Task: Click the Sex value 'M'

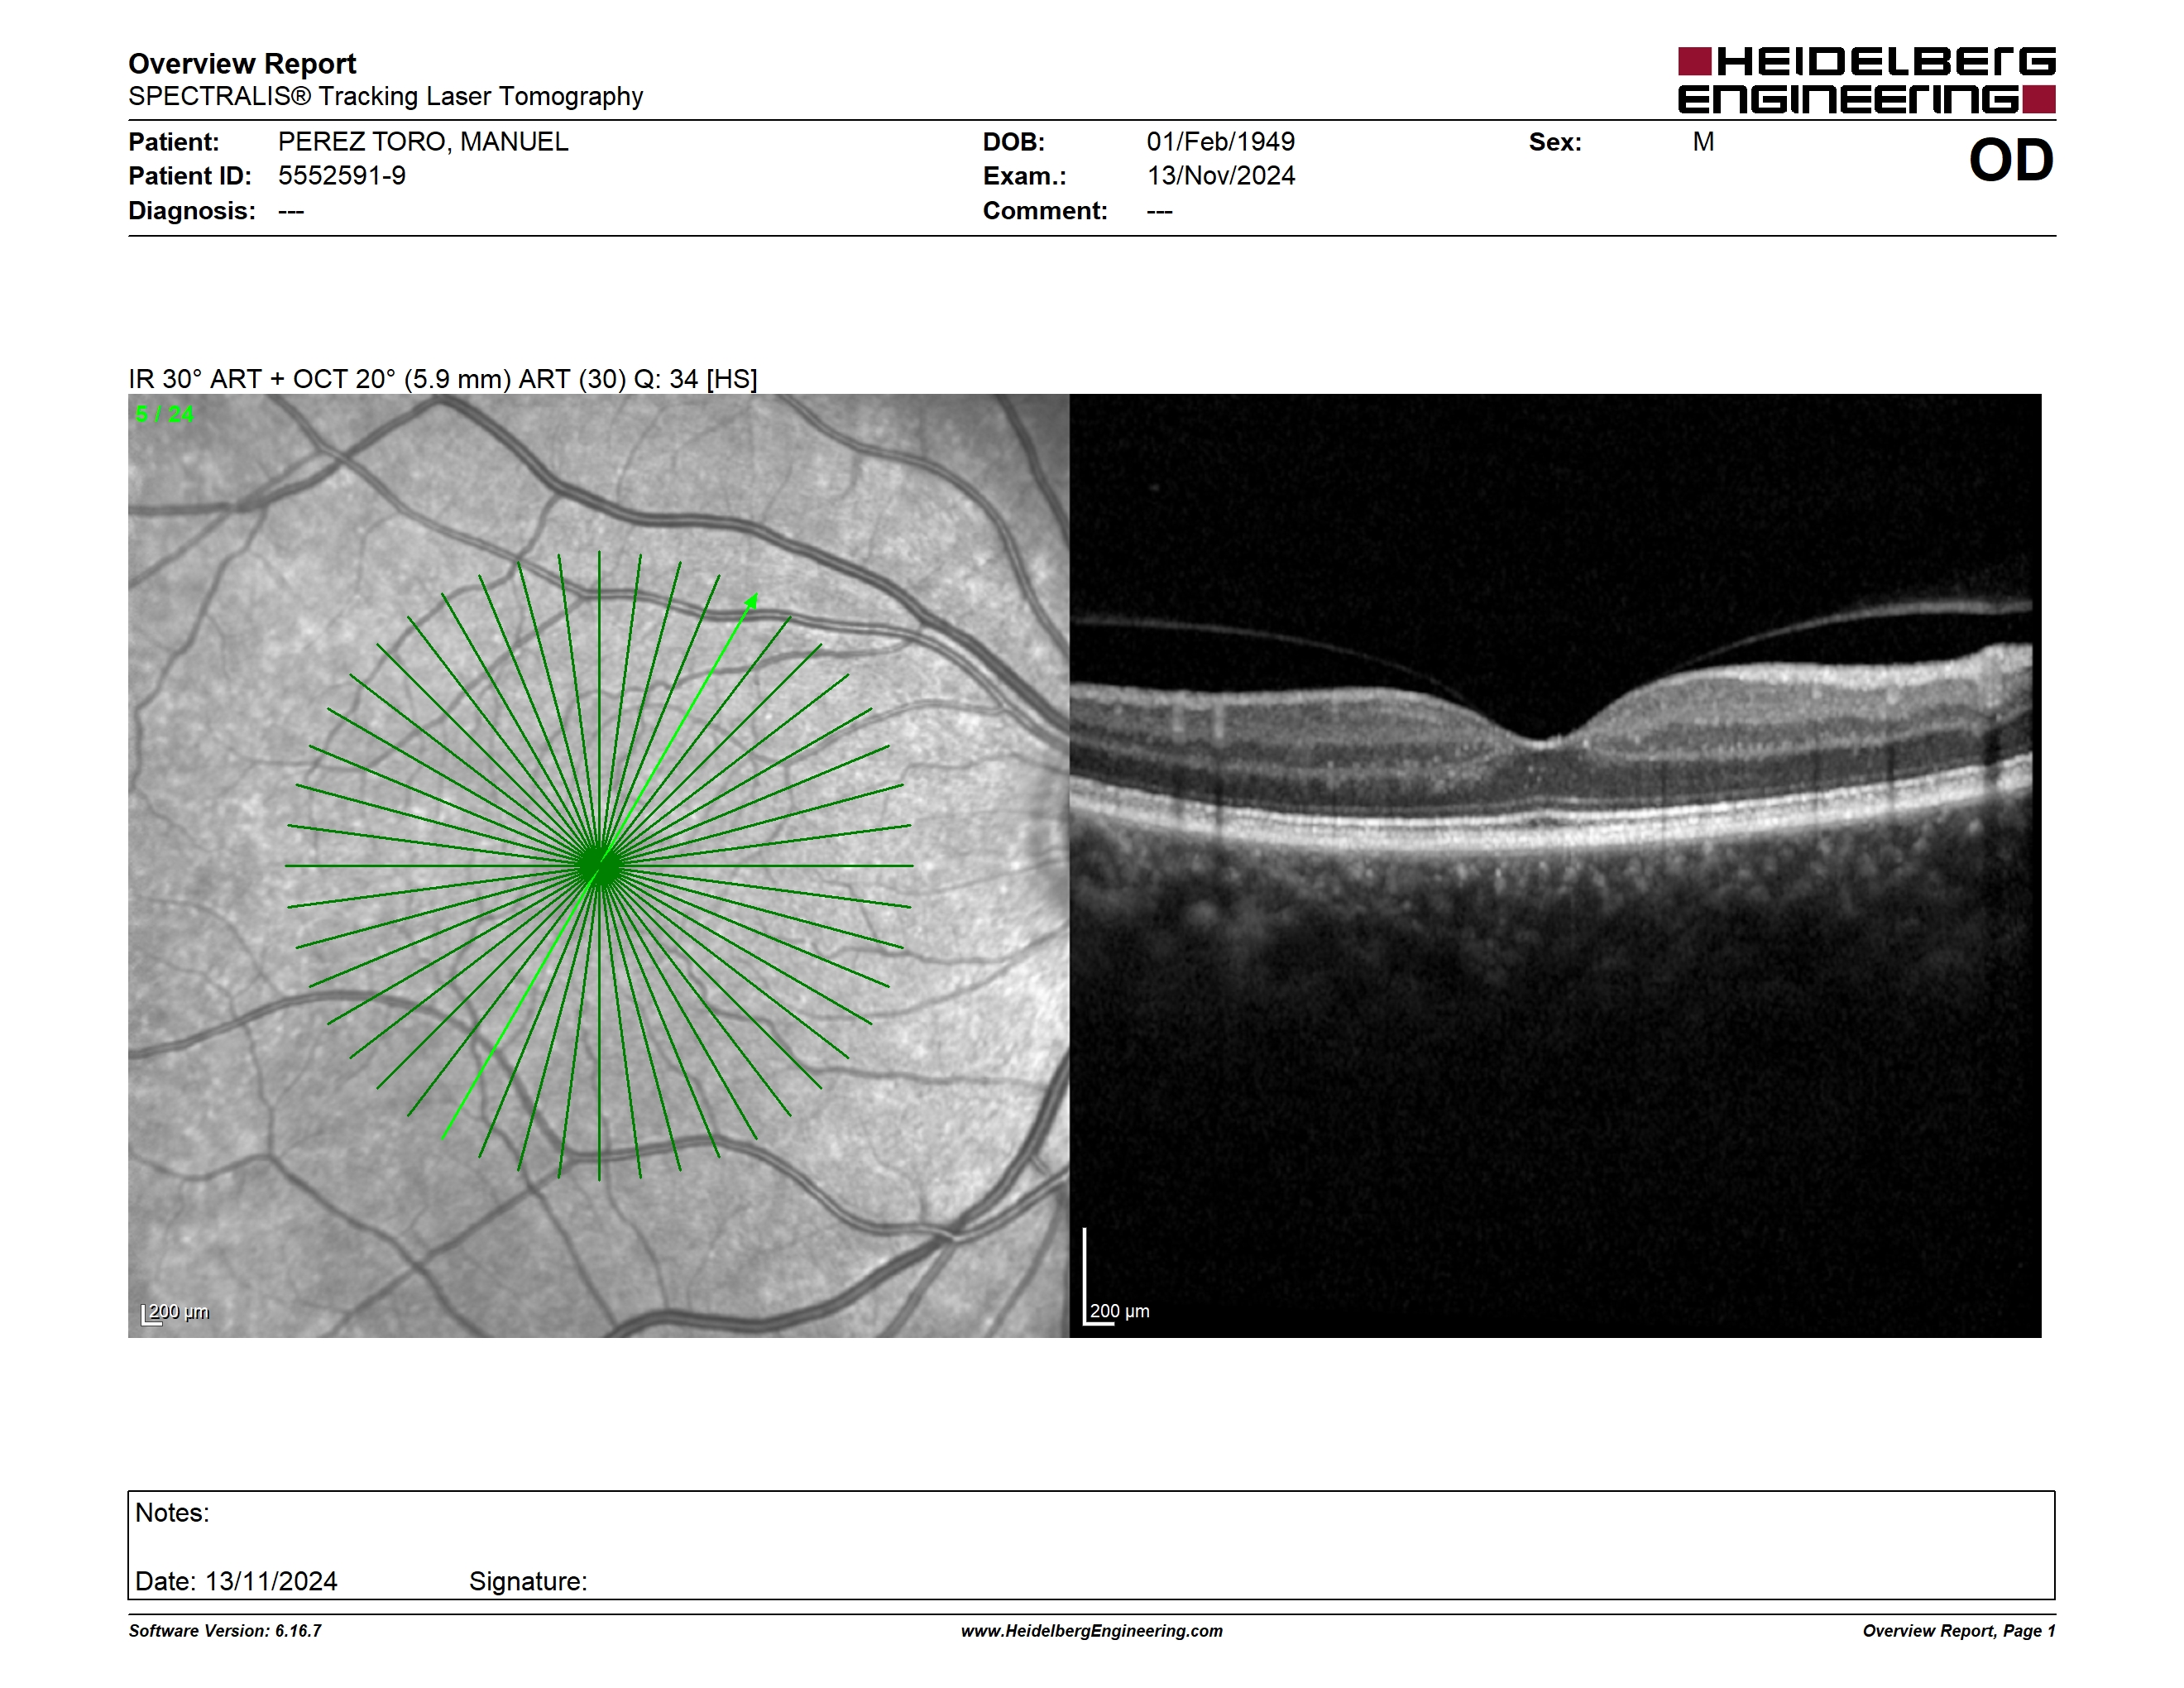Action: (x=1703, y=142)
